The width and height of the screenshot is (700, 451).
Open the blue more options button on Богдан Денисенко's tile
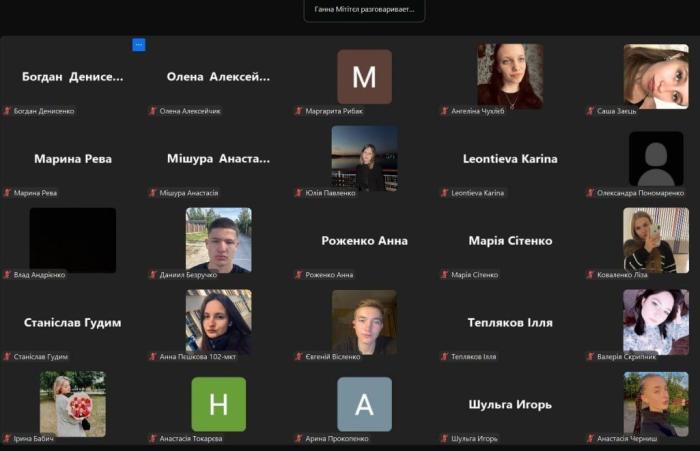pyautogui.click(x=139, y=45)
